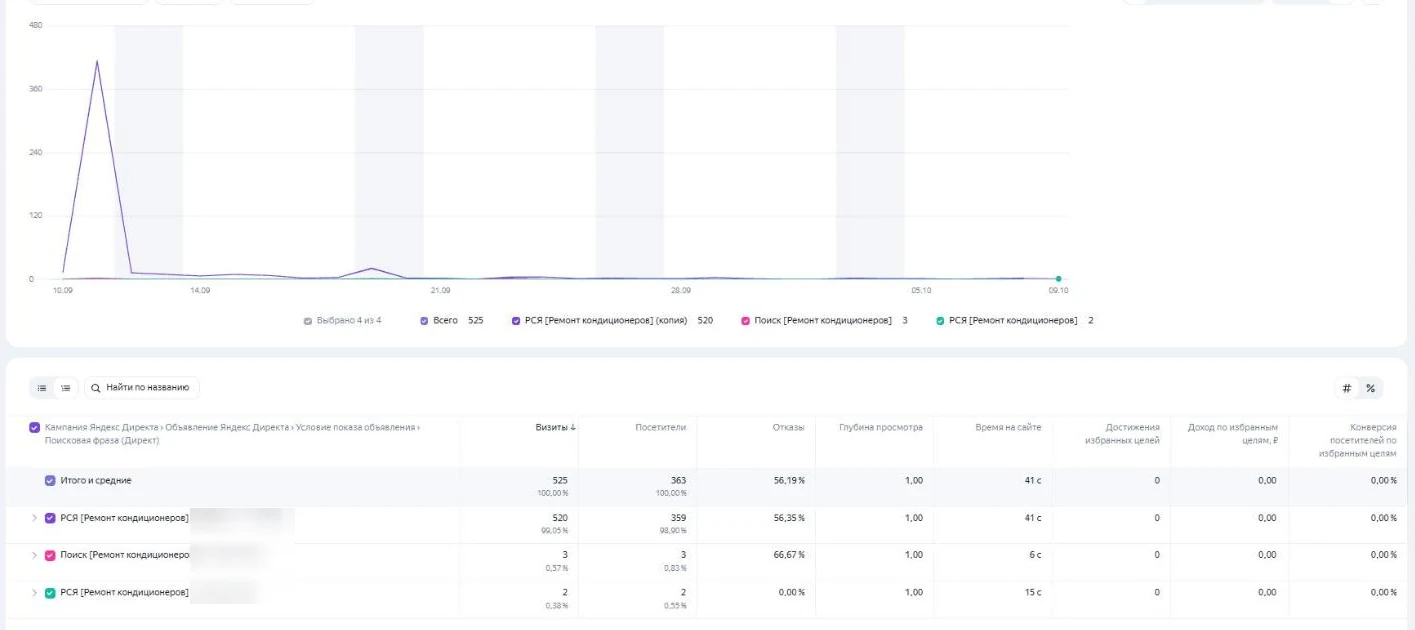The height and width of the screenshot is (630, 1415).
Task: Click the teal data point at 09.10
Action: pos(1058,279)
